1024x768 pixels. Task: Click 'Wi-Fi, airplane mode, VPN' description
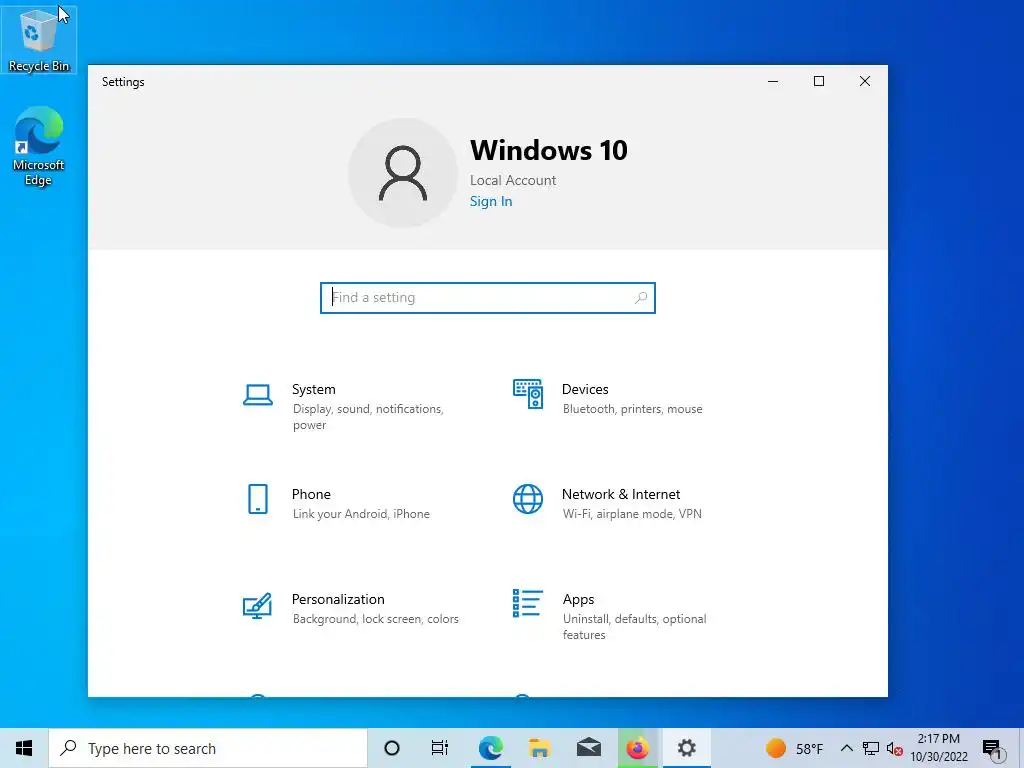(632, 514)
